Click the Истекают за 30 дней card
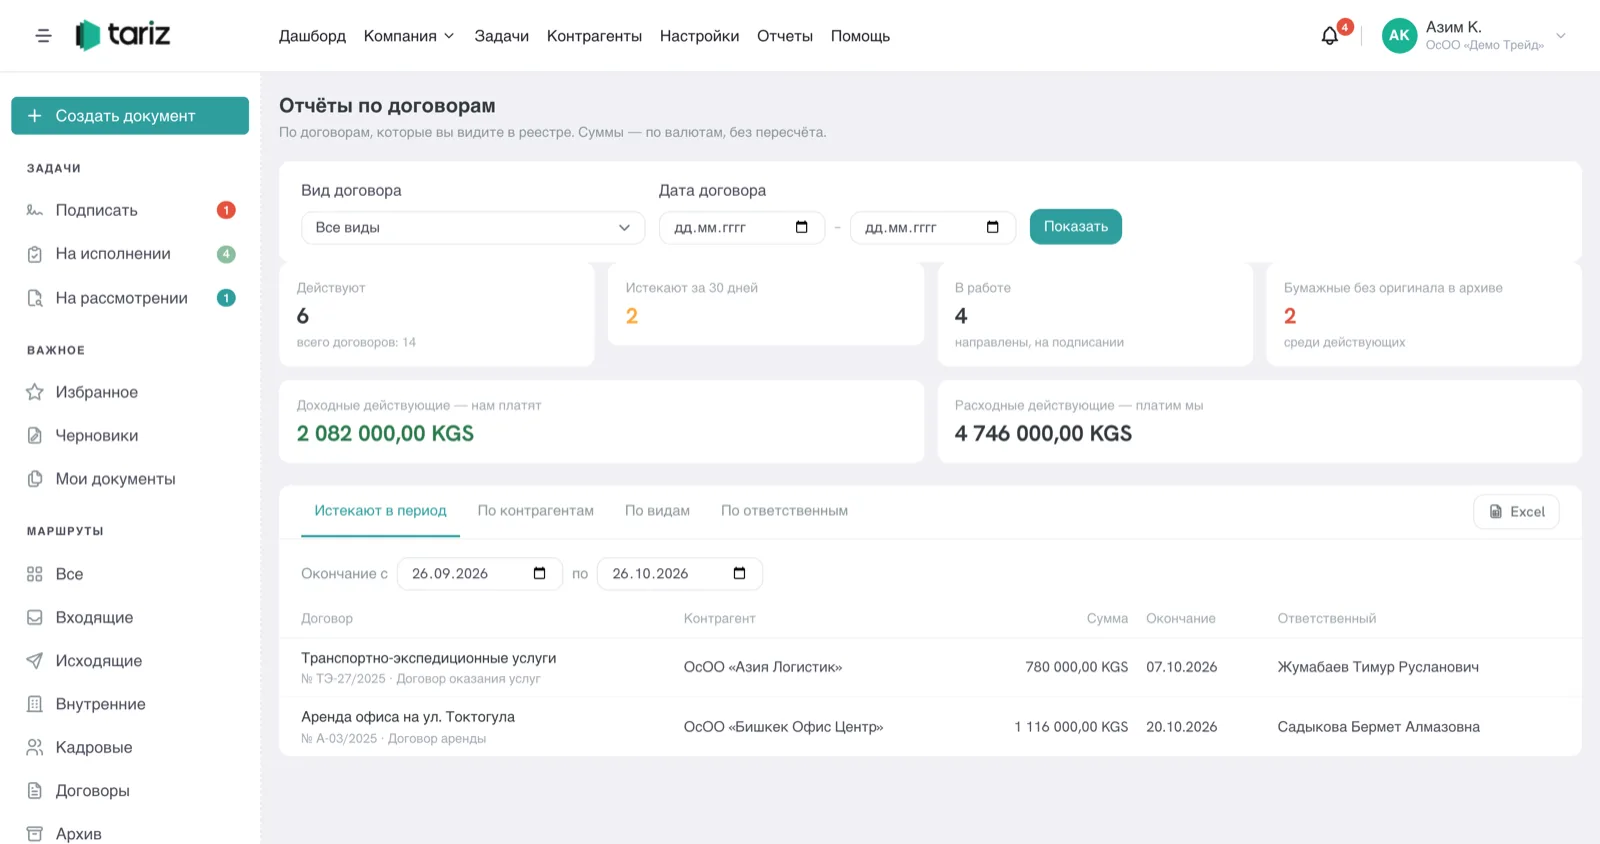Image resolution: width=1600 pixels, height=844 pixels. [766, 304]
